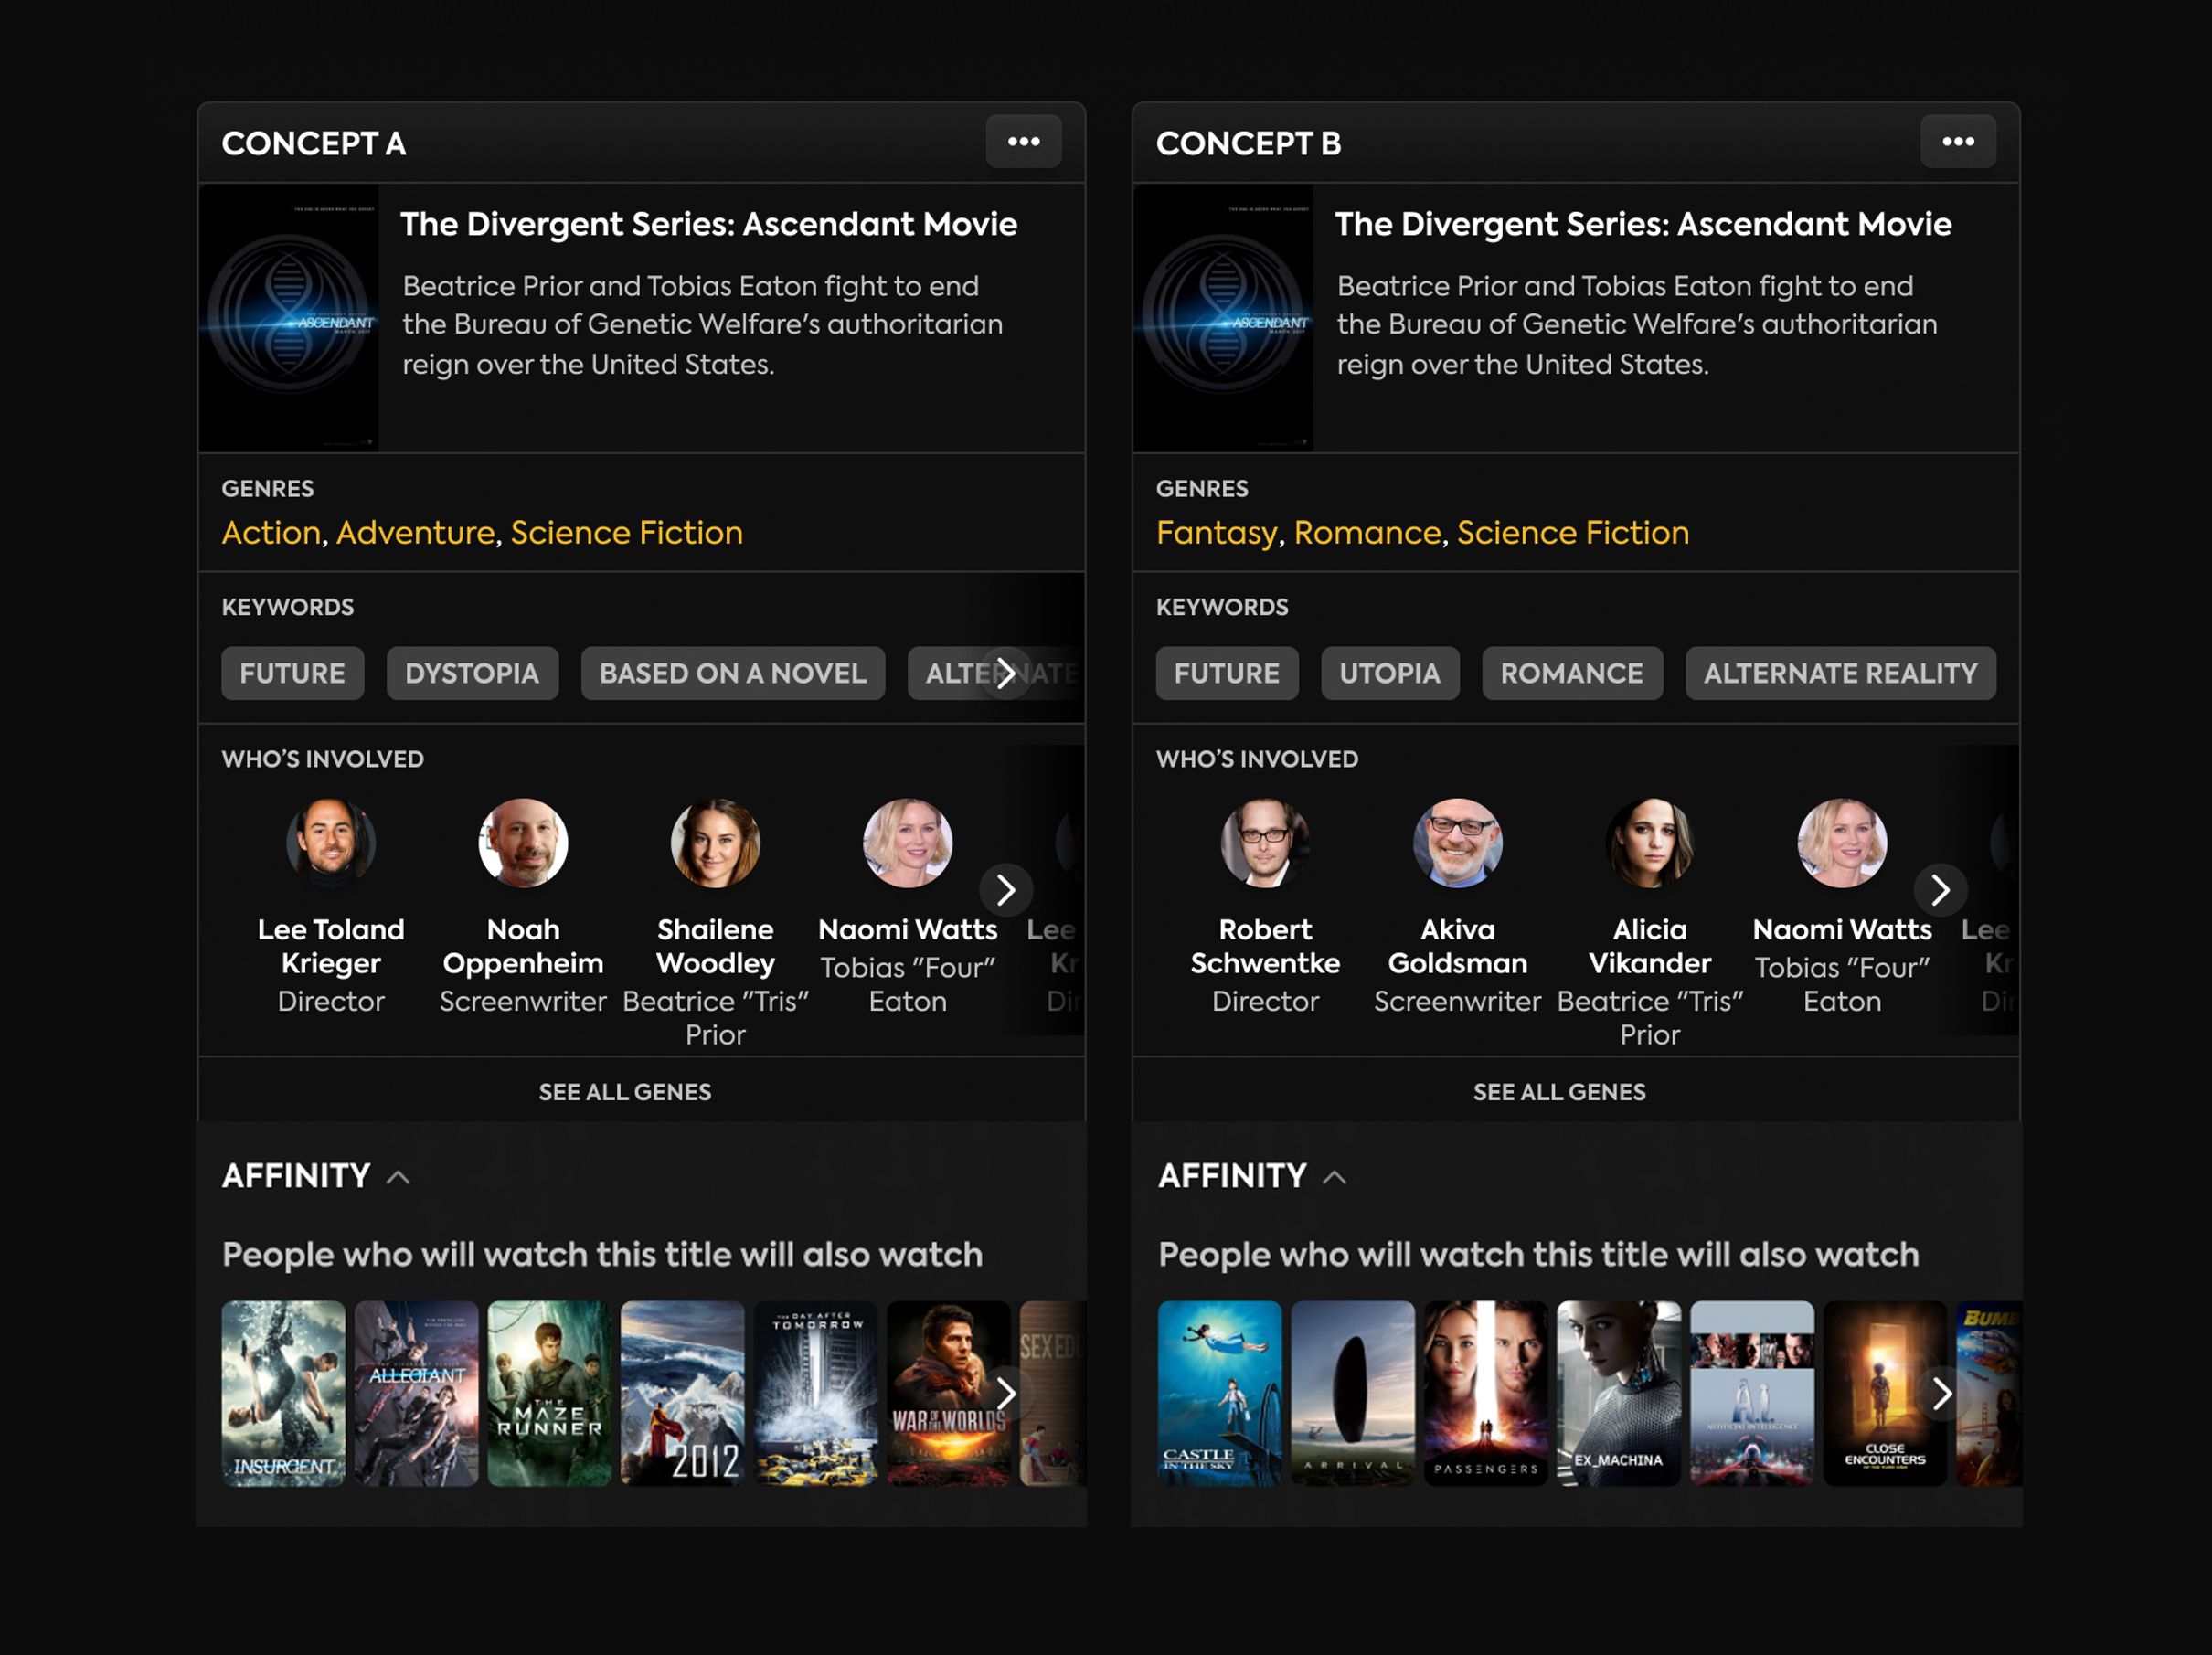Click FUTURE keyword in Concept A
The height and width of the screenshot is (1655, 2212).
coord(292,673)
